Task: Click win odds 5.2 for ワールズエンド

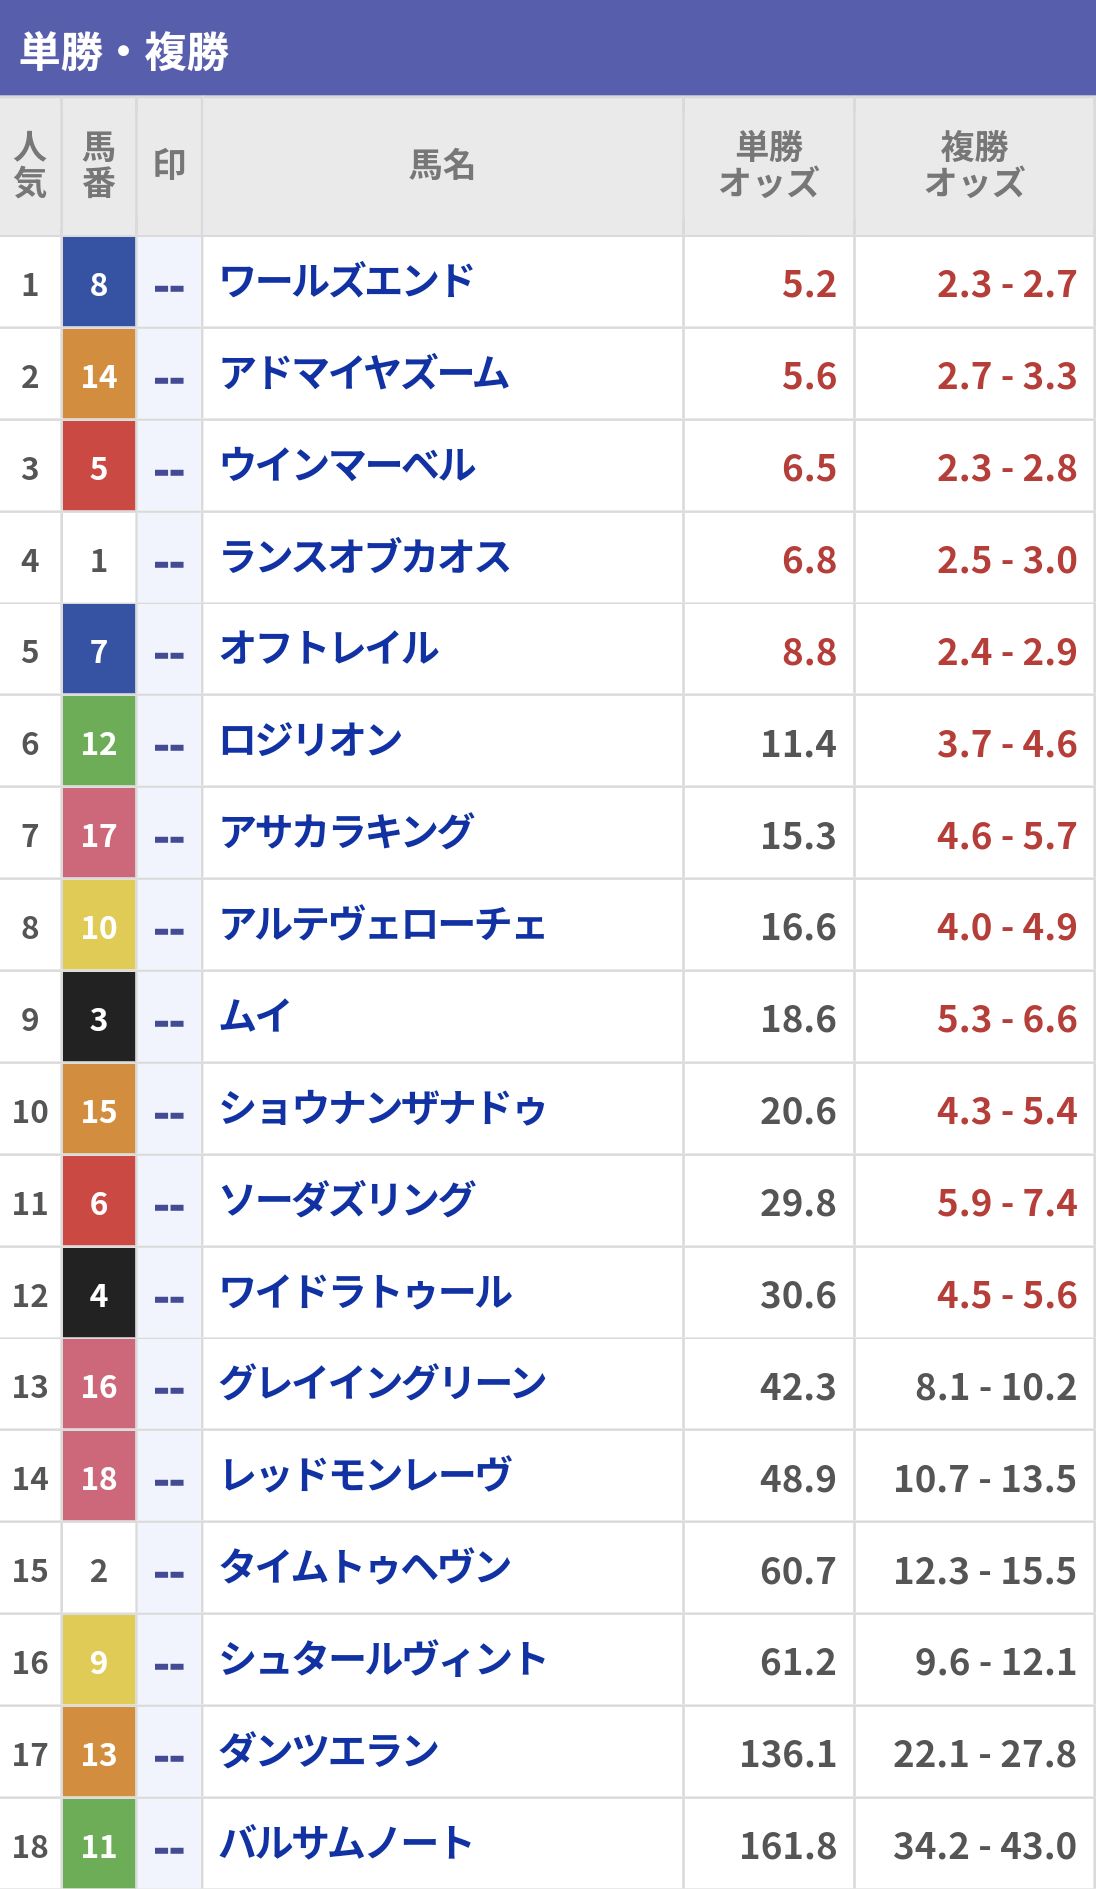Action: click(808, 284)
